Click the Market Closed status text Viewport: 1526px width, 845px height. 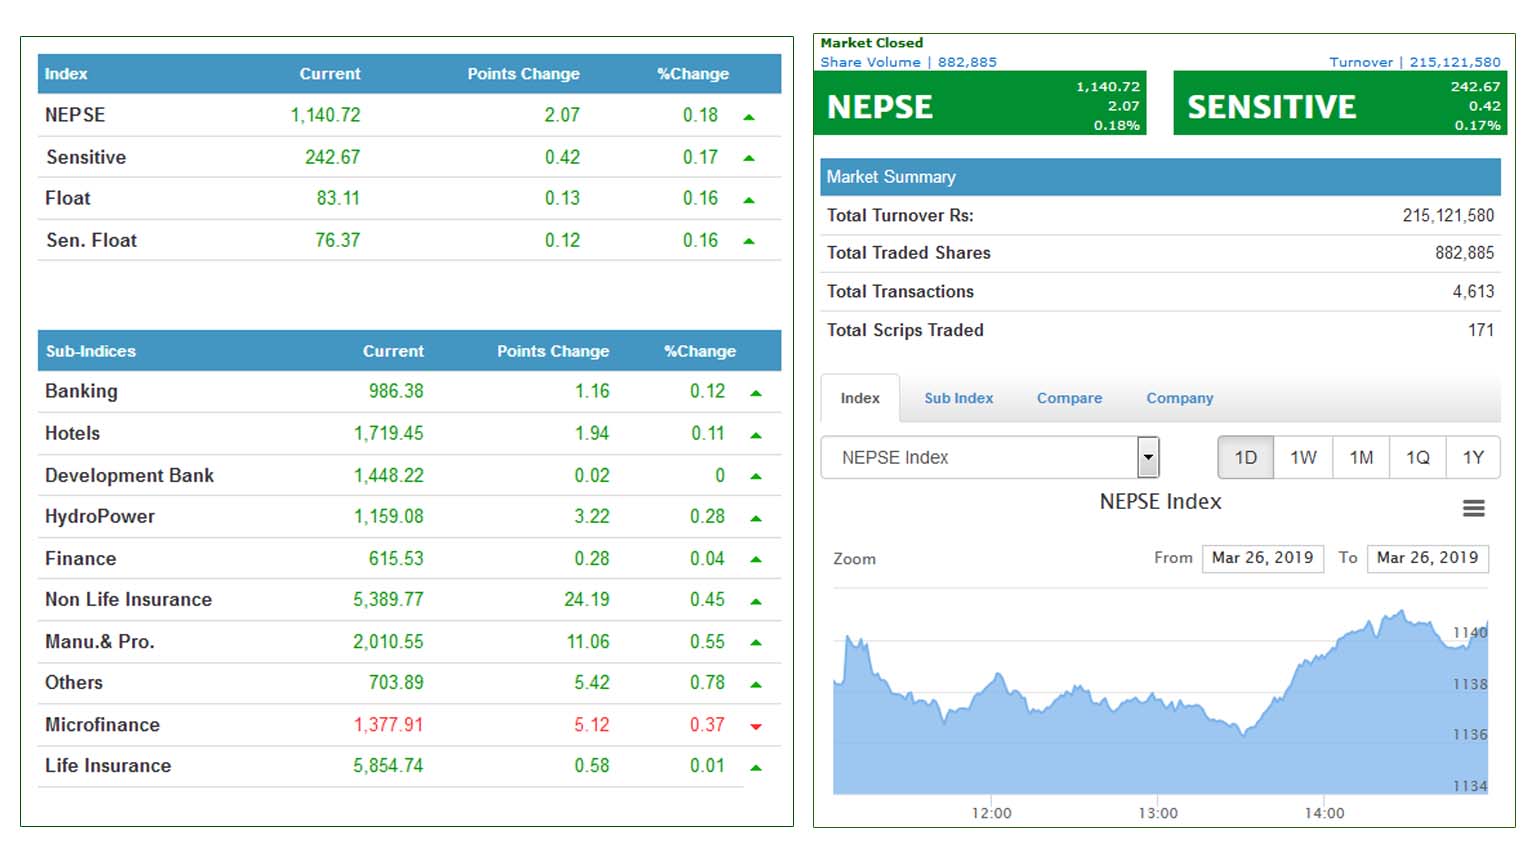coord(871,43)
